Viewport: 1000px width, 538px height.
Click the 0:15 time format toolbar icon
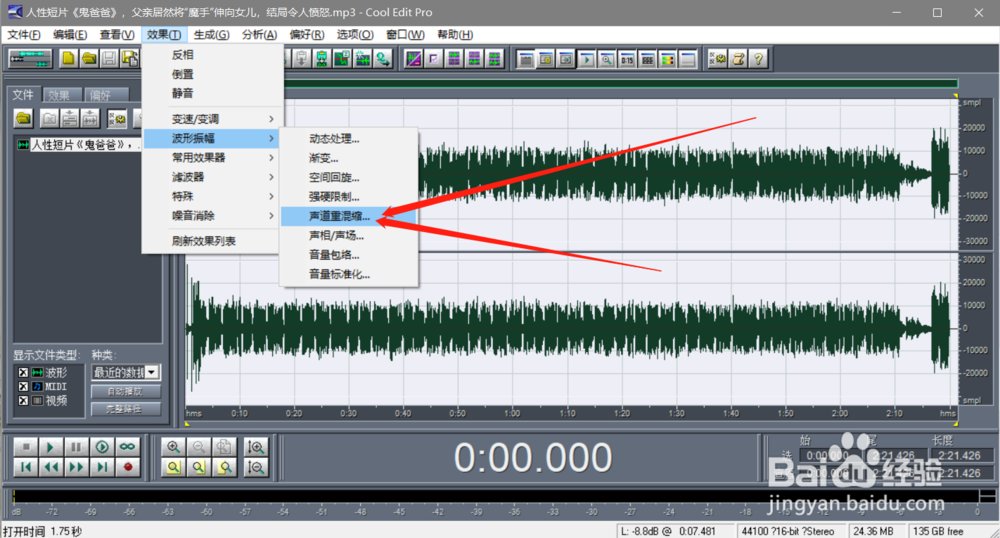627,60
